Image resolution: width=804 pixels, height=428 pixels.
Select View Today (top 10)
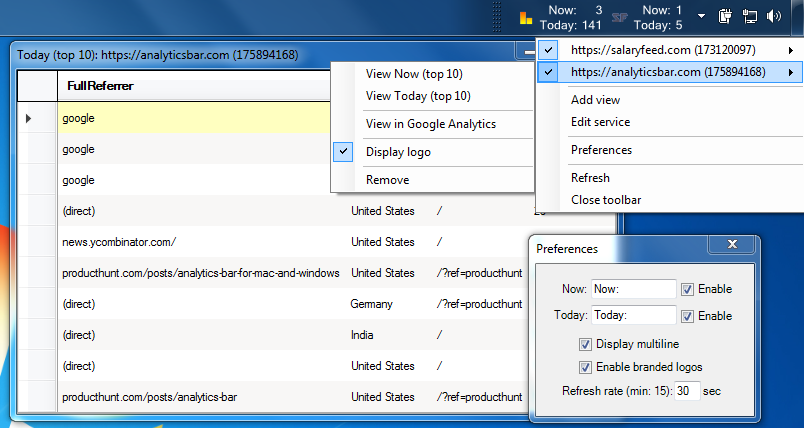(418, 96)
